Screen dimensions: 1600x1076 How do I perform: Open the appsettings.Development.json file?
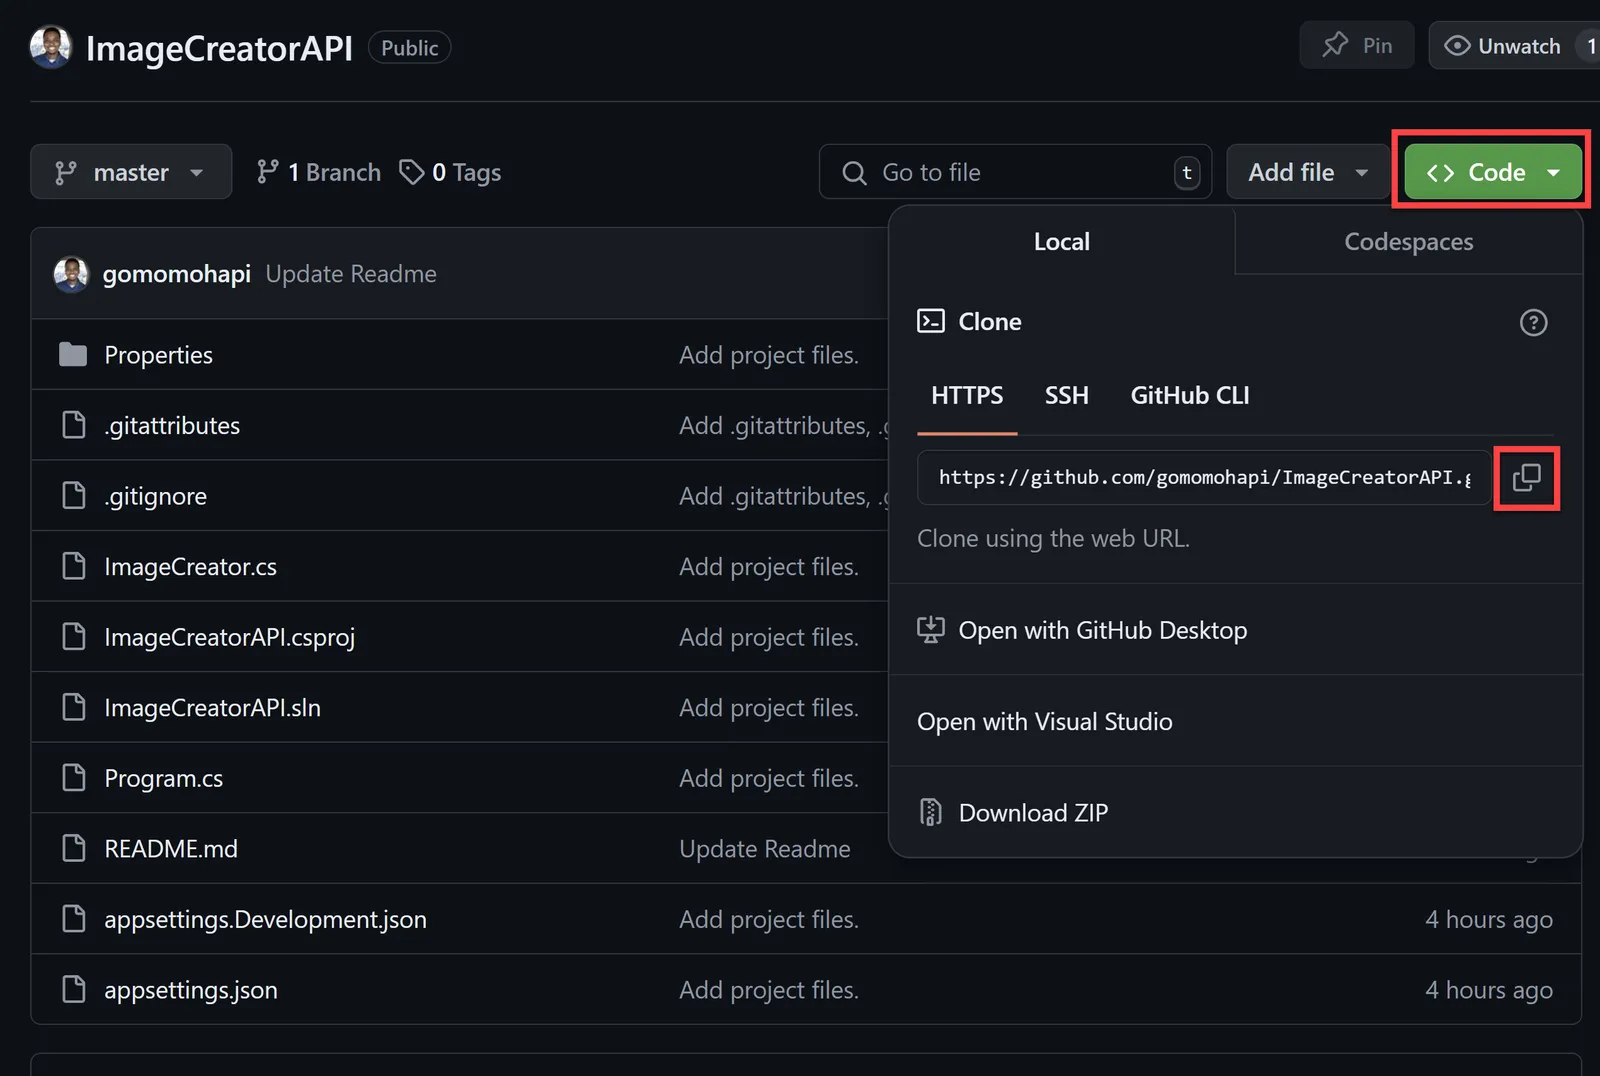pos(266,919)
